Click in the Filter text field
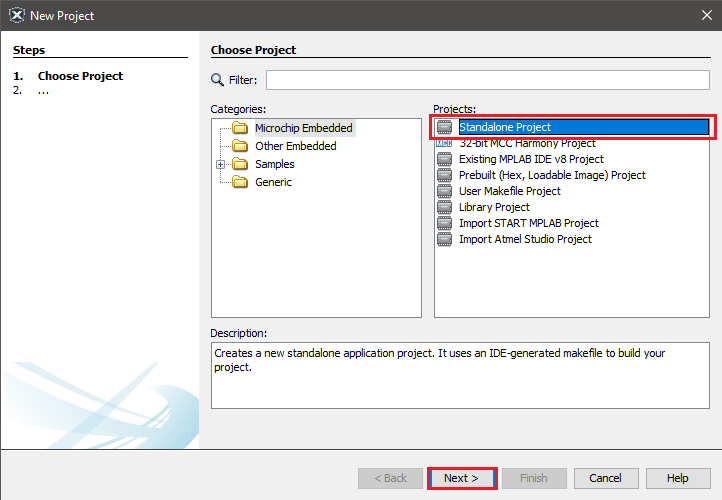Image resolution: width=722 pixels, height=500 pixels. 488,80
